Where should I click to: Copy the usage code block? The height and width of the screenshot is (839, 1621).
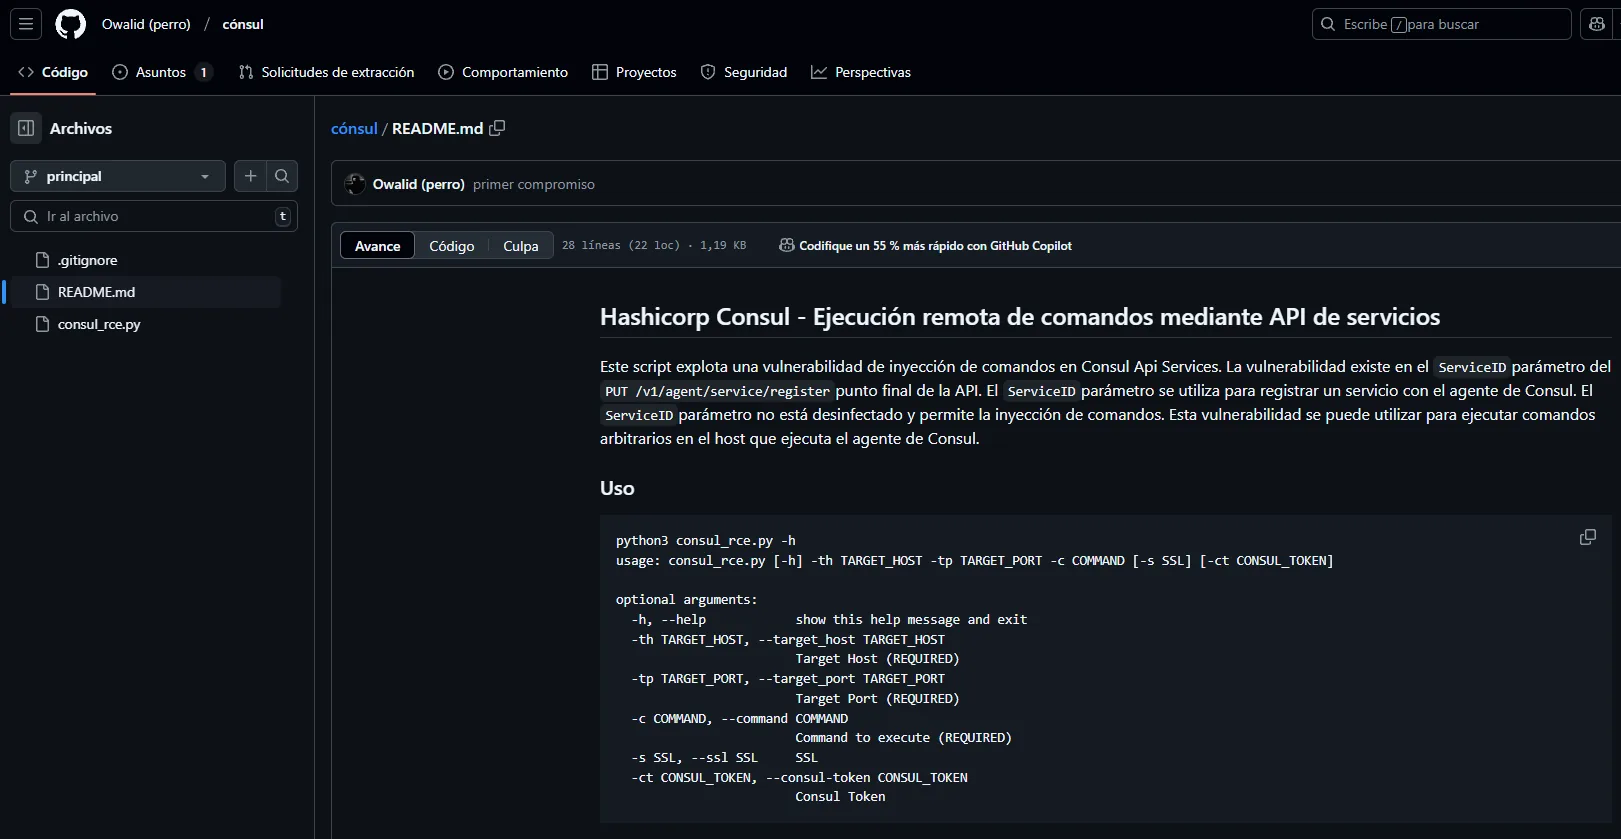(1587, 537)
